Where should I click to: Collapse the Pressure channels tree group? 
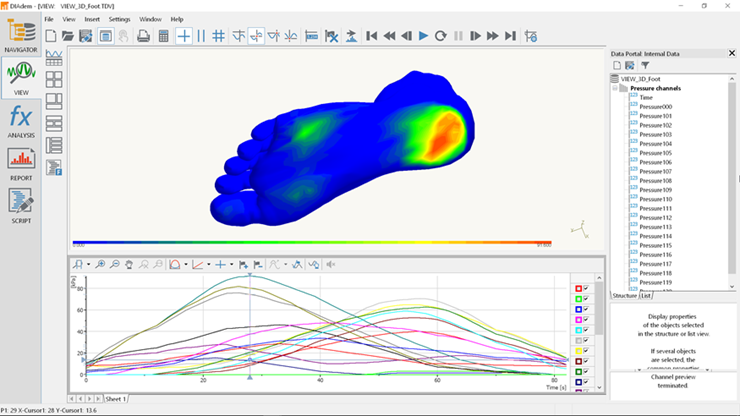pos(614,88)
